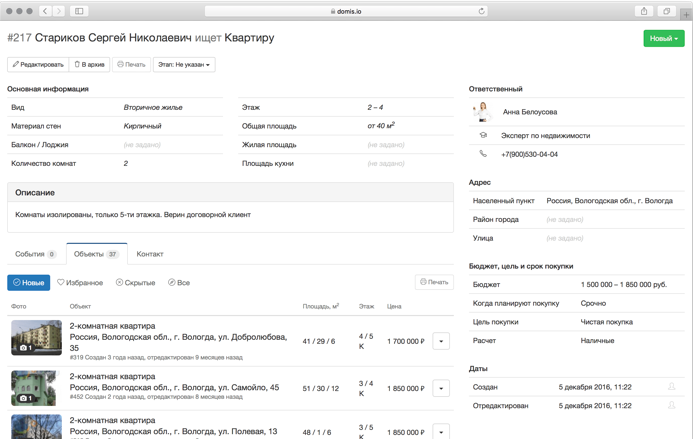The width and height of the screenshot is (693, 439).
Task: Select the Новые filter
Action: (28, 283)
